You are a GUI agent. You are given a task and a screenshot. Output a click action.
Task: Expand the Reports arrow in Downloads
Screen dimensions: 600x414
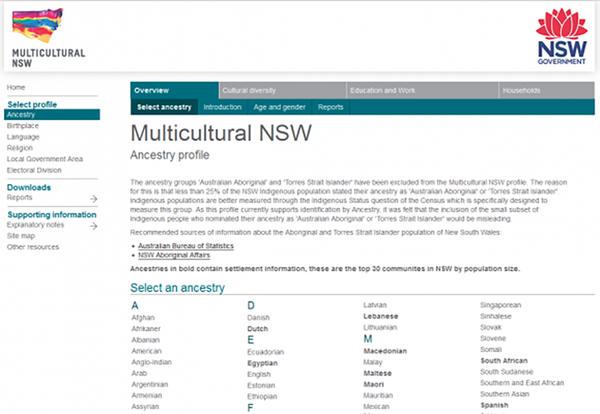coord(93,198)
